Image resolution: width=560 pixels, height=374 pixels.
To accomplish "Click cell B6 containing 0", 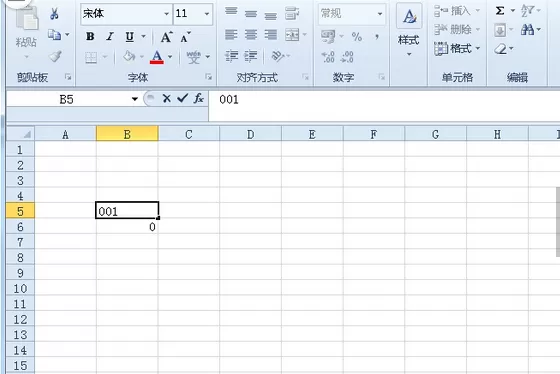I will pos(127,226).
